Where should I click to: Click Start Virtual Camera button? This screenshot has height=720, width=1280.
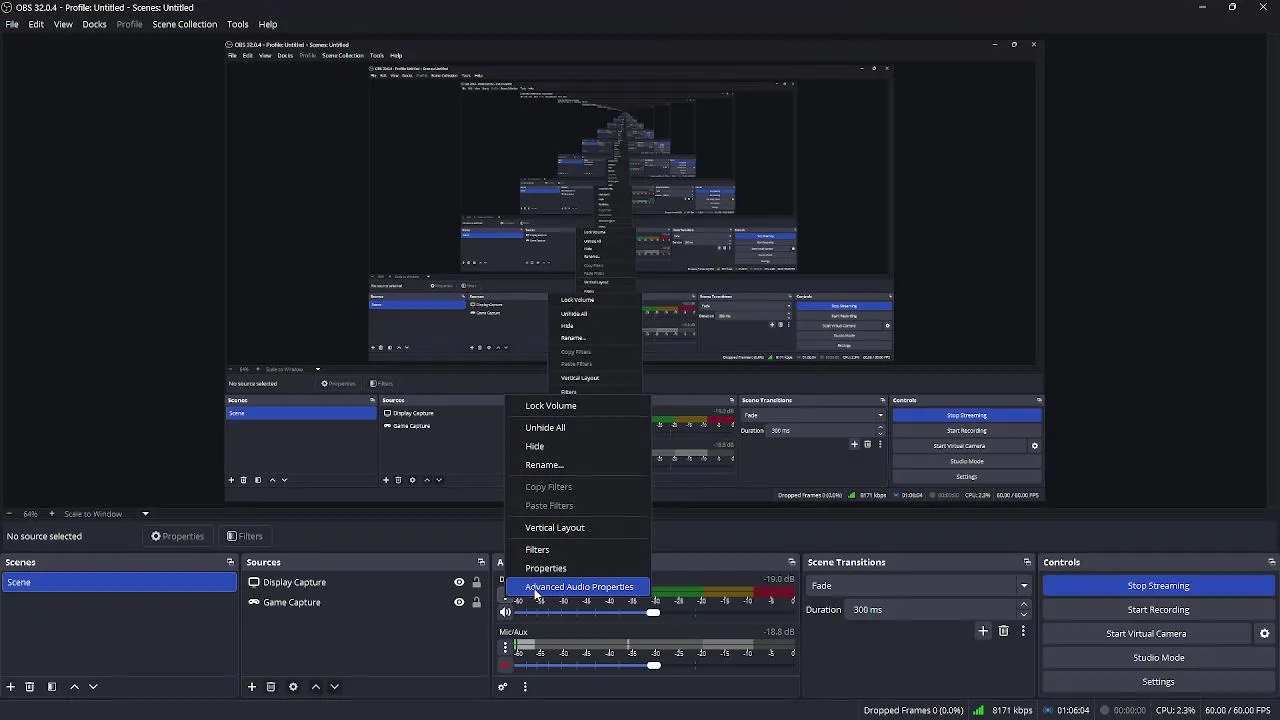(1146, 634)
